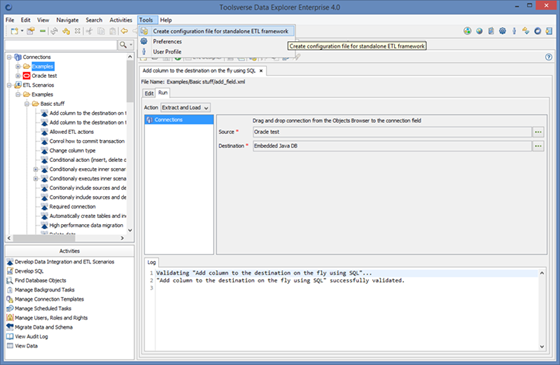Click the blue ring toolbar icon
560x365 pixels.
[x=538, y=31]
